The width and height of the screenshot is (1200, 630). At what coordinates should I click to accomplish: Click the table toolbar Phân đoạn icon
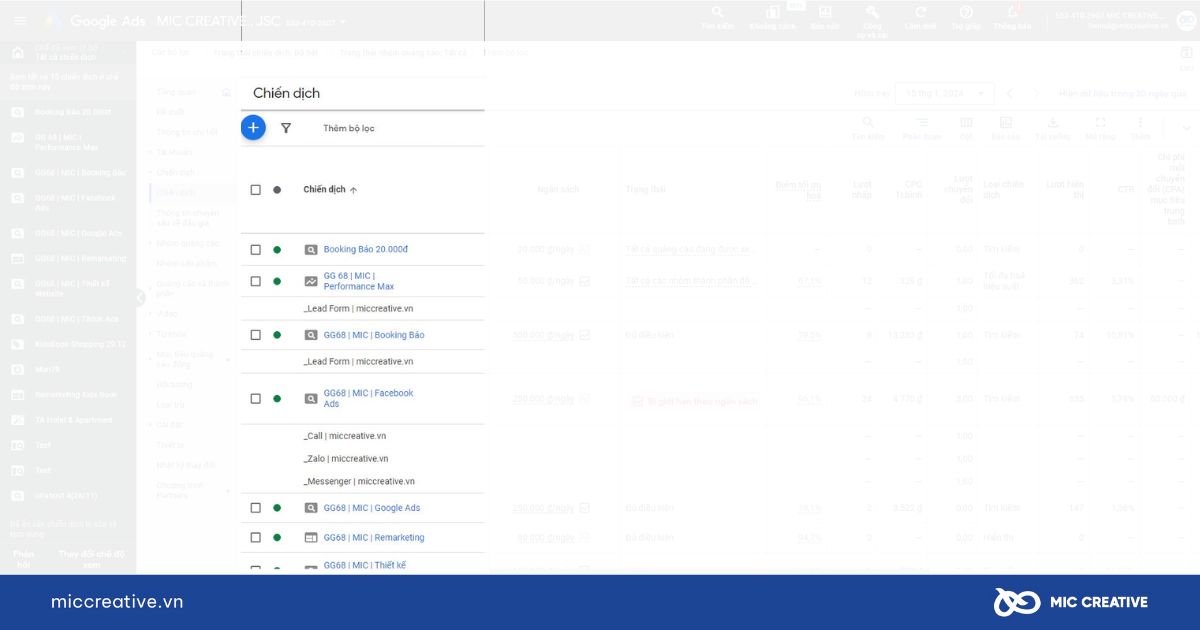(921, 122)
